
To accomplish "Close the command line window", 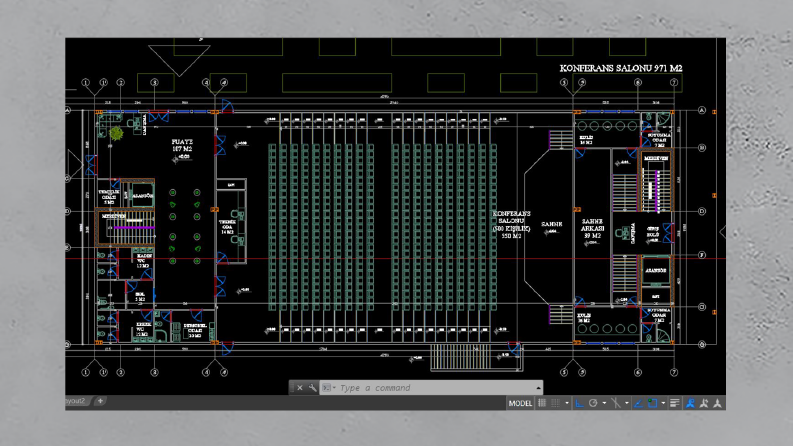I will click(300, 388).
